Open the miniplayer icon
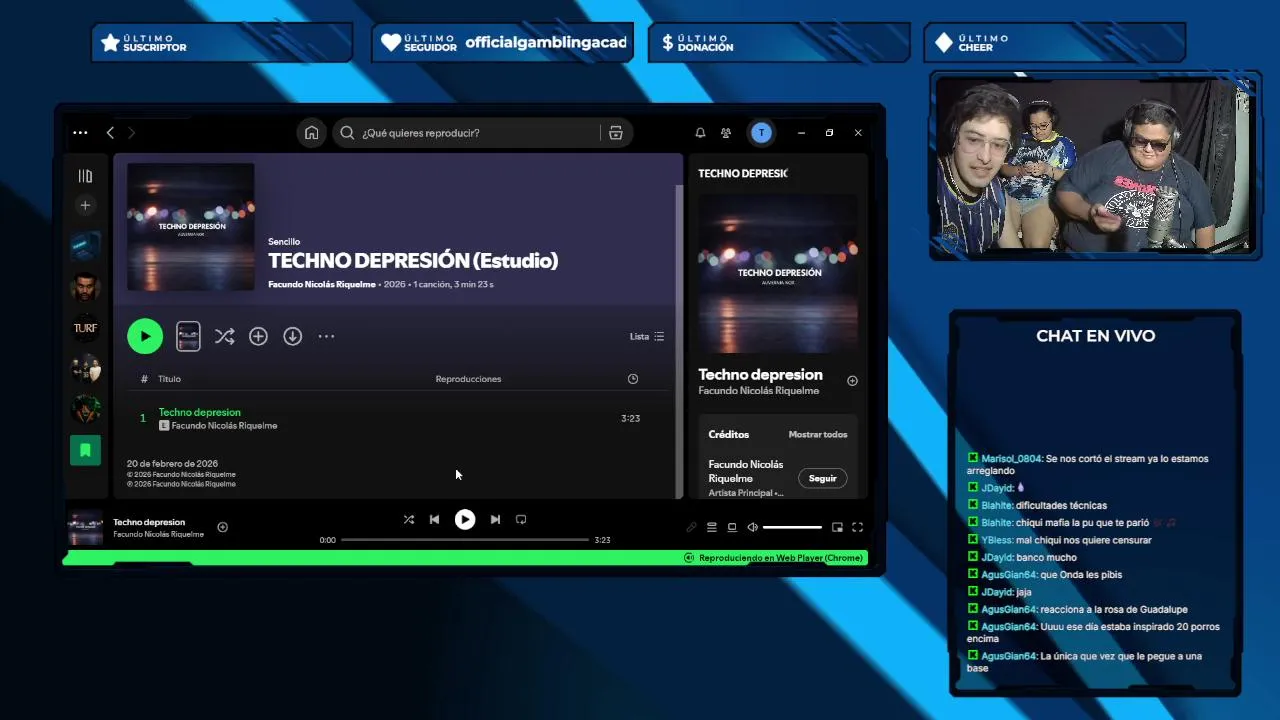 point(837,527)
